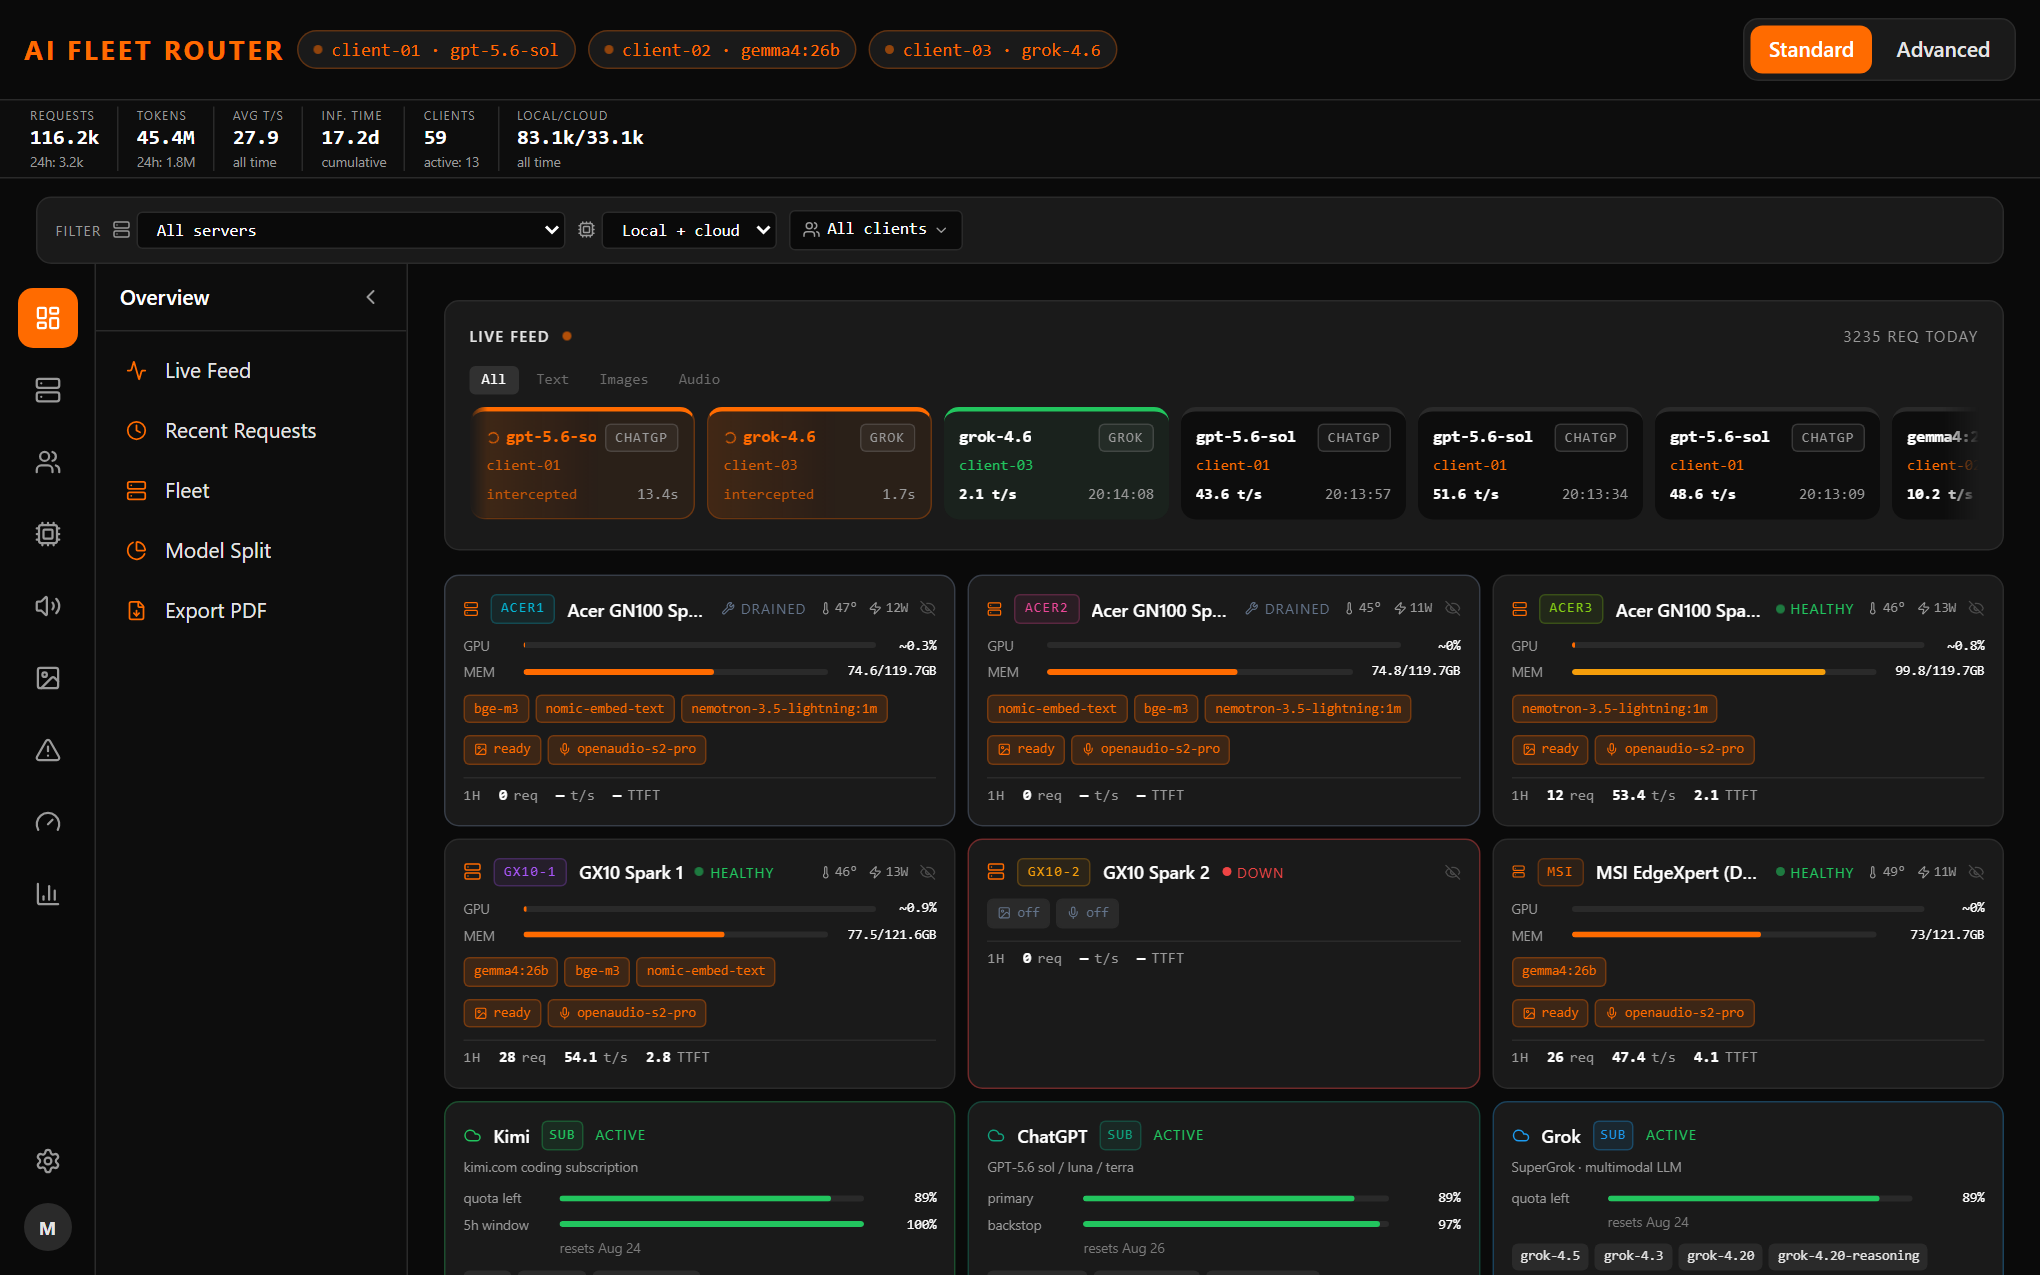
Task: Click the server filter icon beside All servers
Action: (x=121, y=230)
